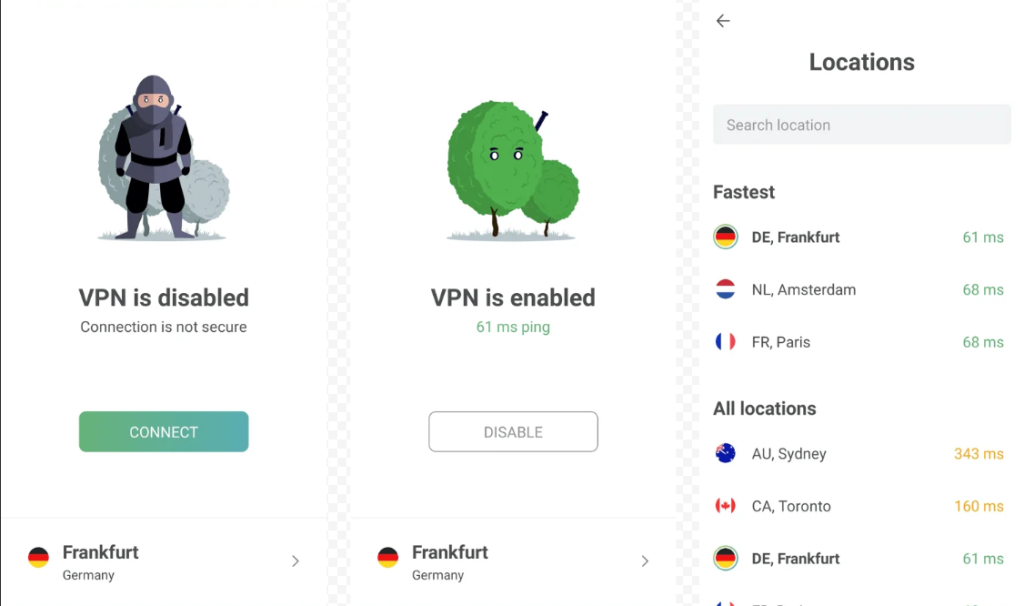Select DE, Frankfurt under All locations
The image size is (1024, 606).
click(x=795, y=559)
